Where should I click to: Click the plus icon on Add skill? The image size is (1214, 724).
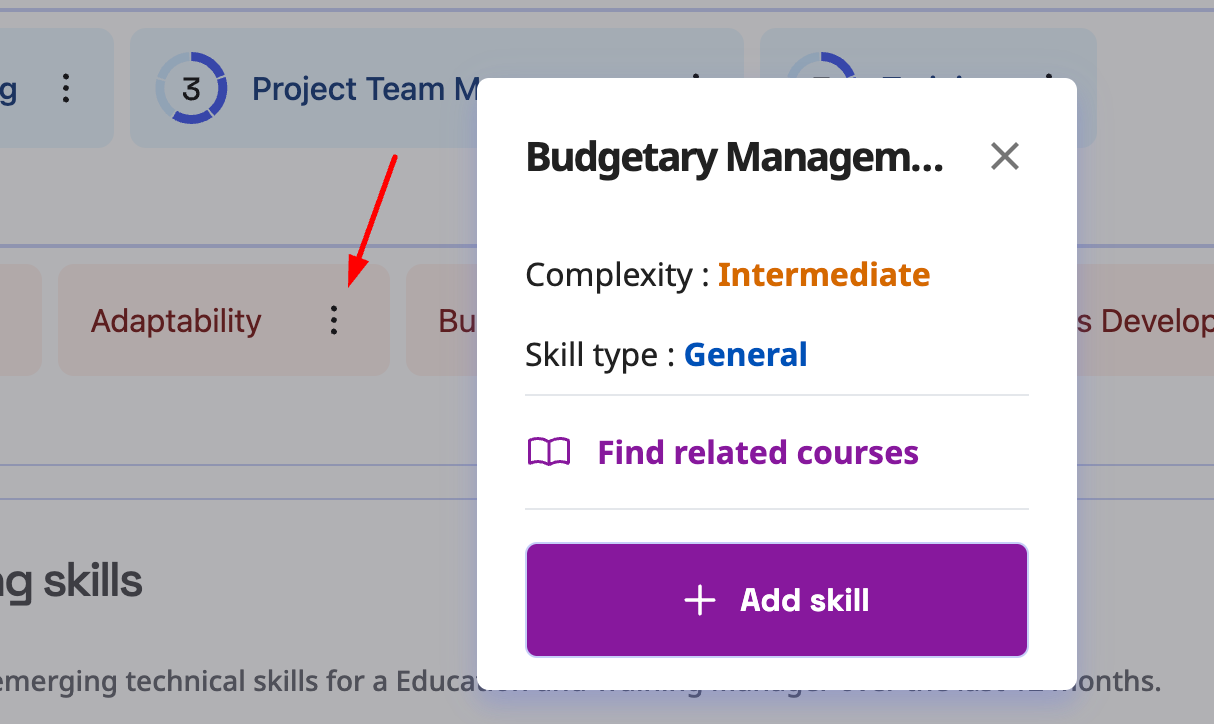click(699, 600)
